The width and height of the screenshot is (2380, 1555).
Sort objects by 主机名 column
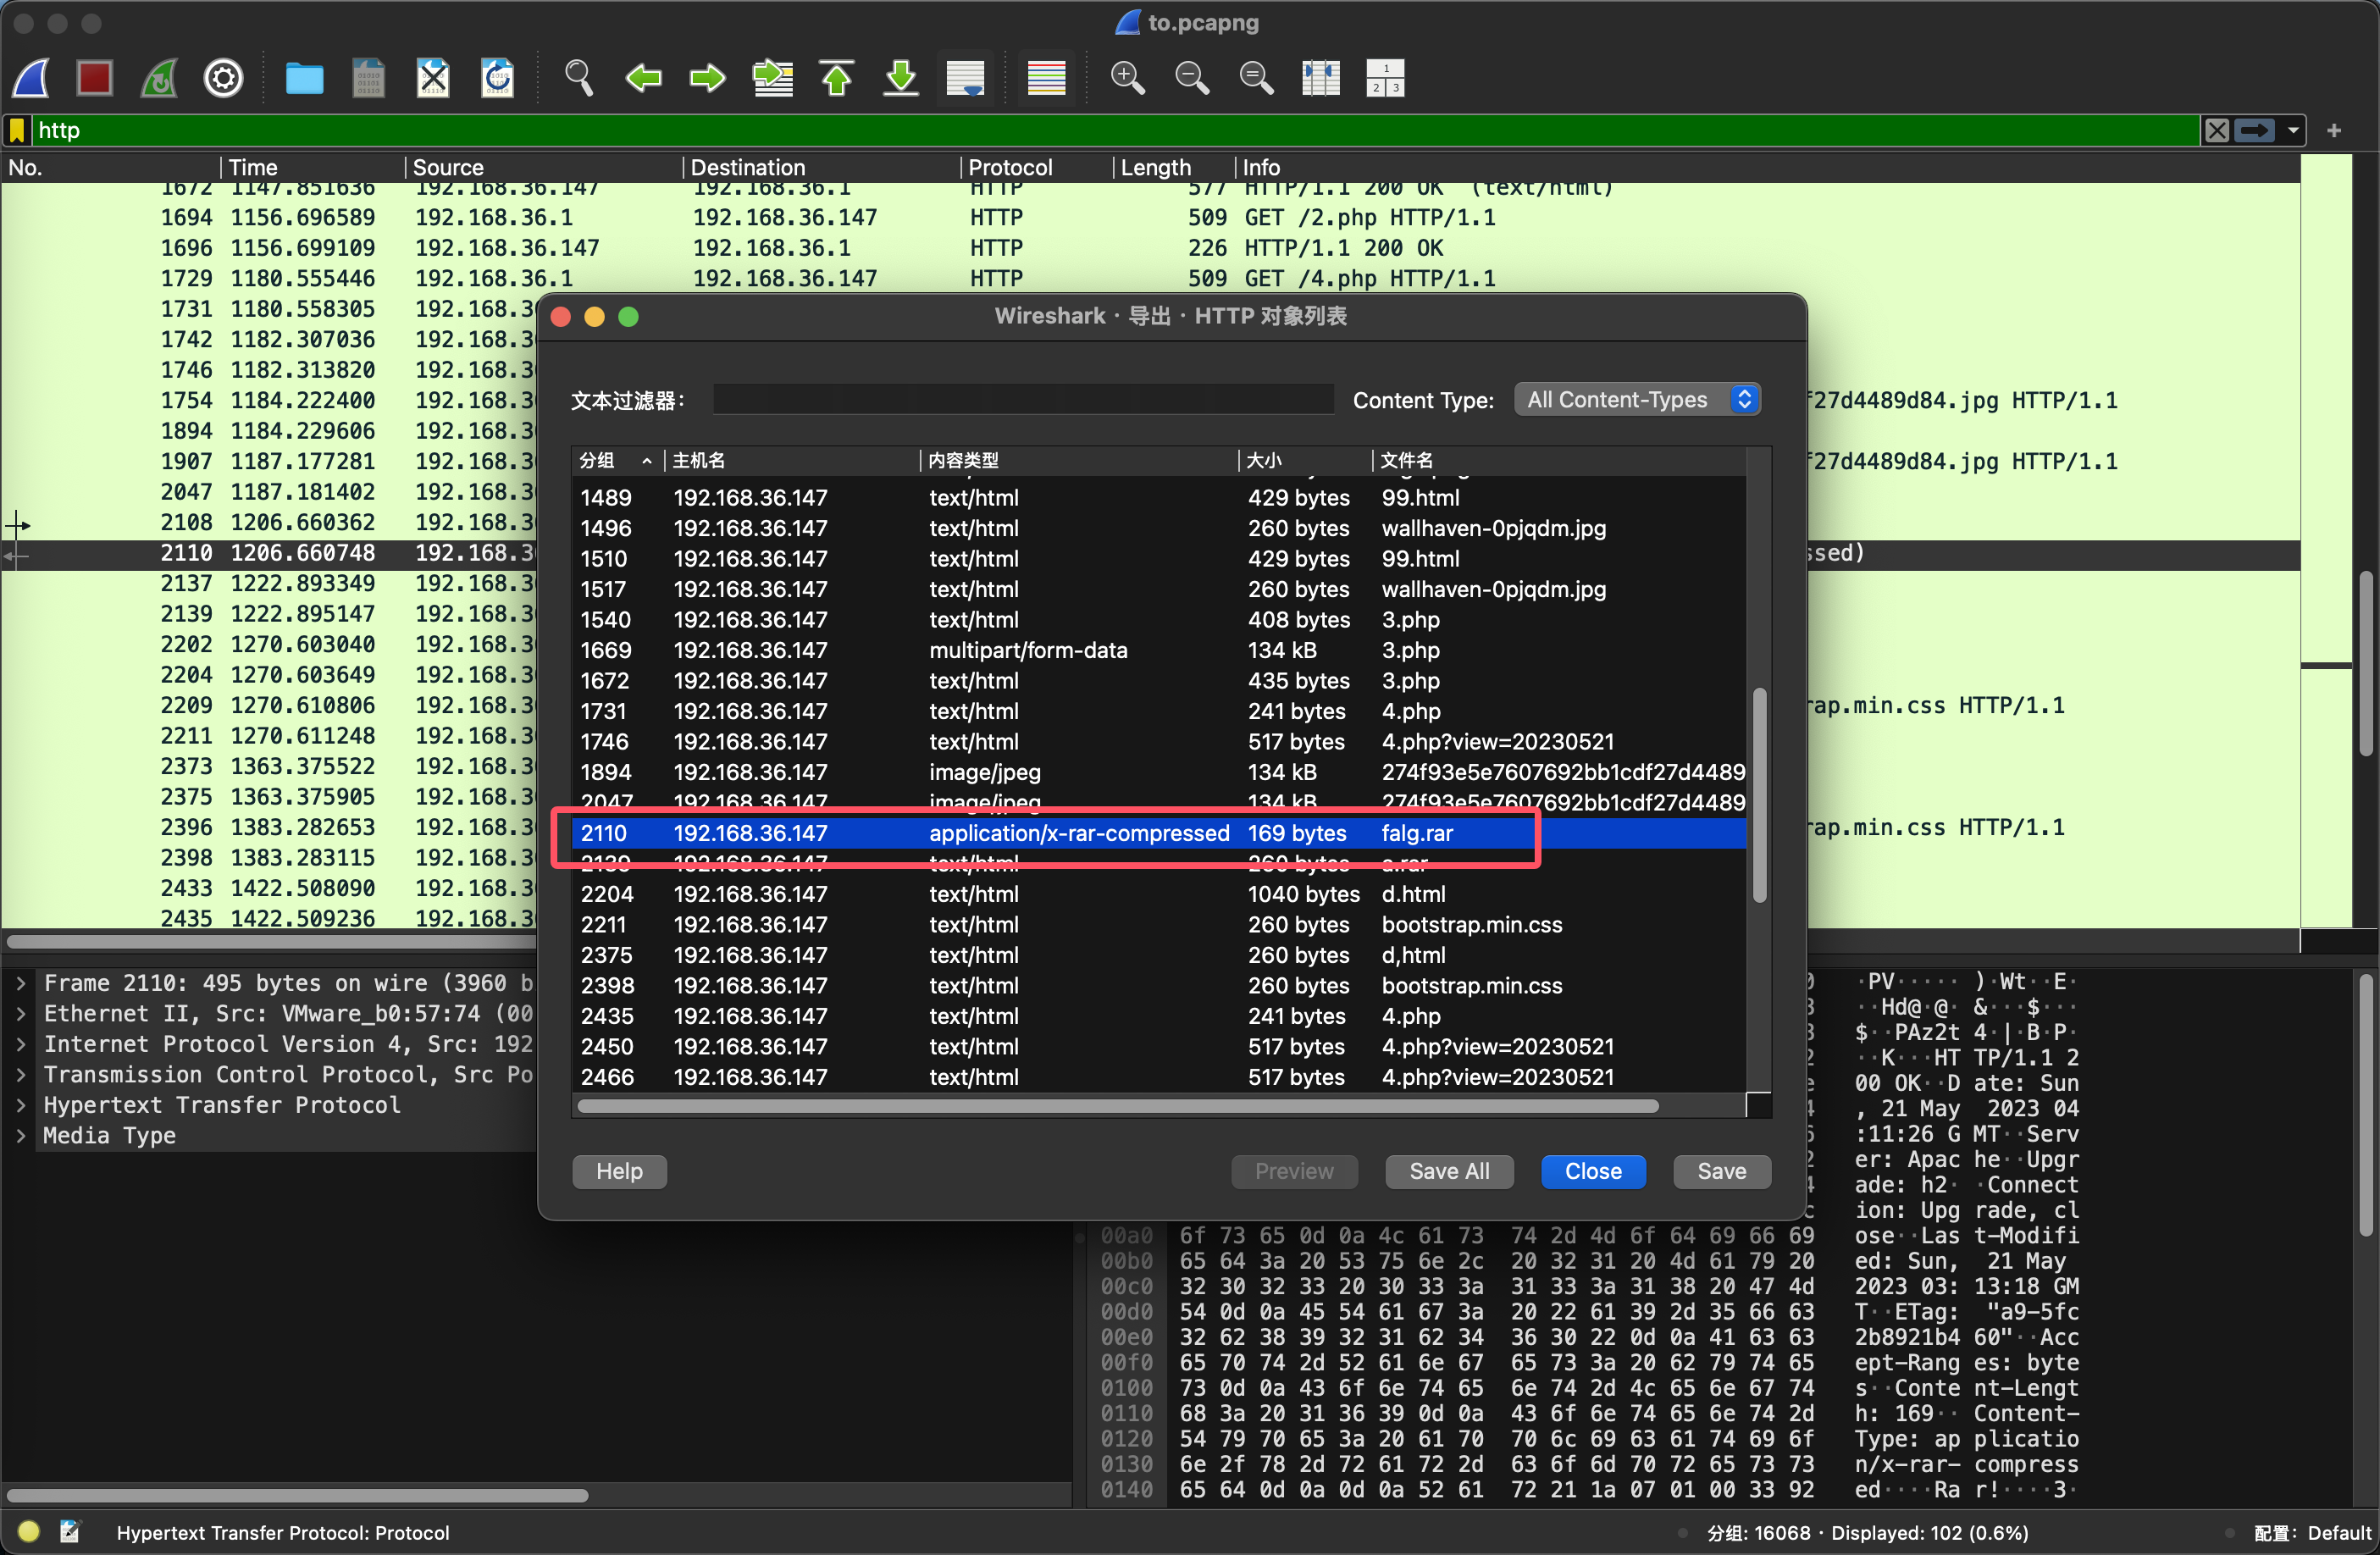pos(790,460)
